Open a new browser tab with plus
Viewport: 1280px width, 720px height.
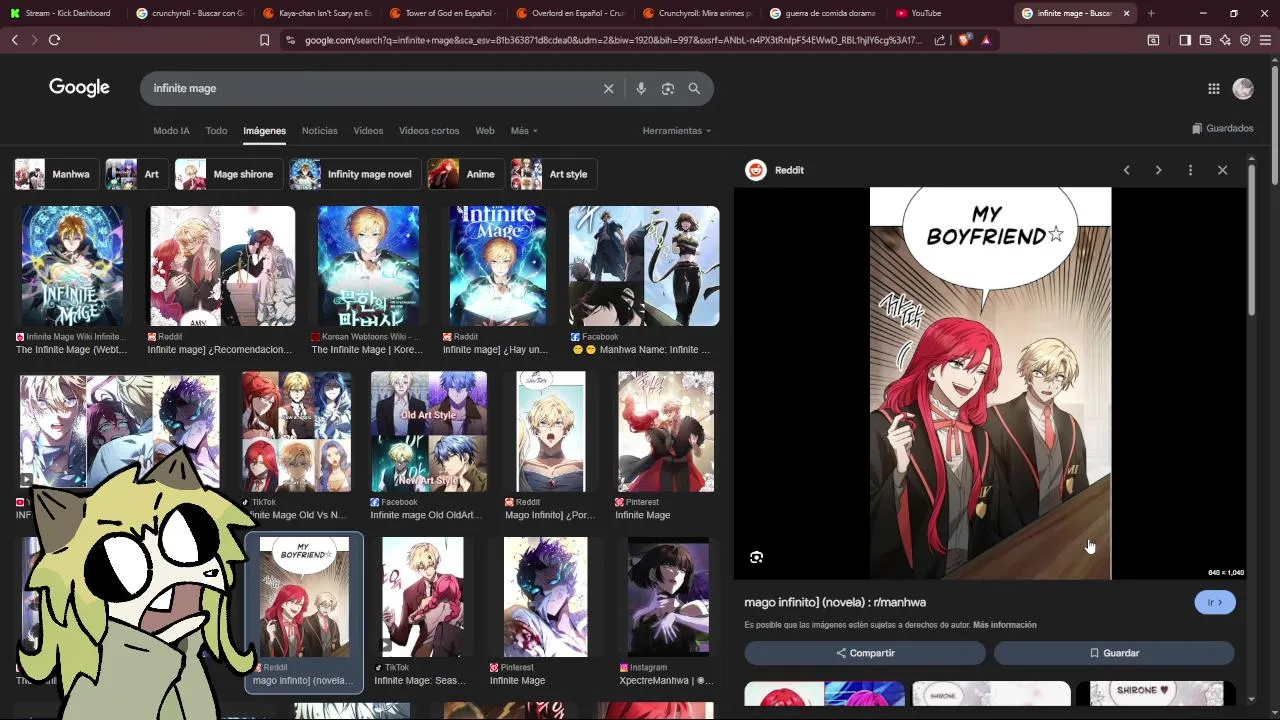1151,13
